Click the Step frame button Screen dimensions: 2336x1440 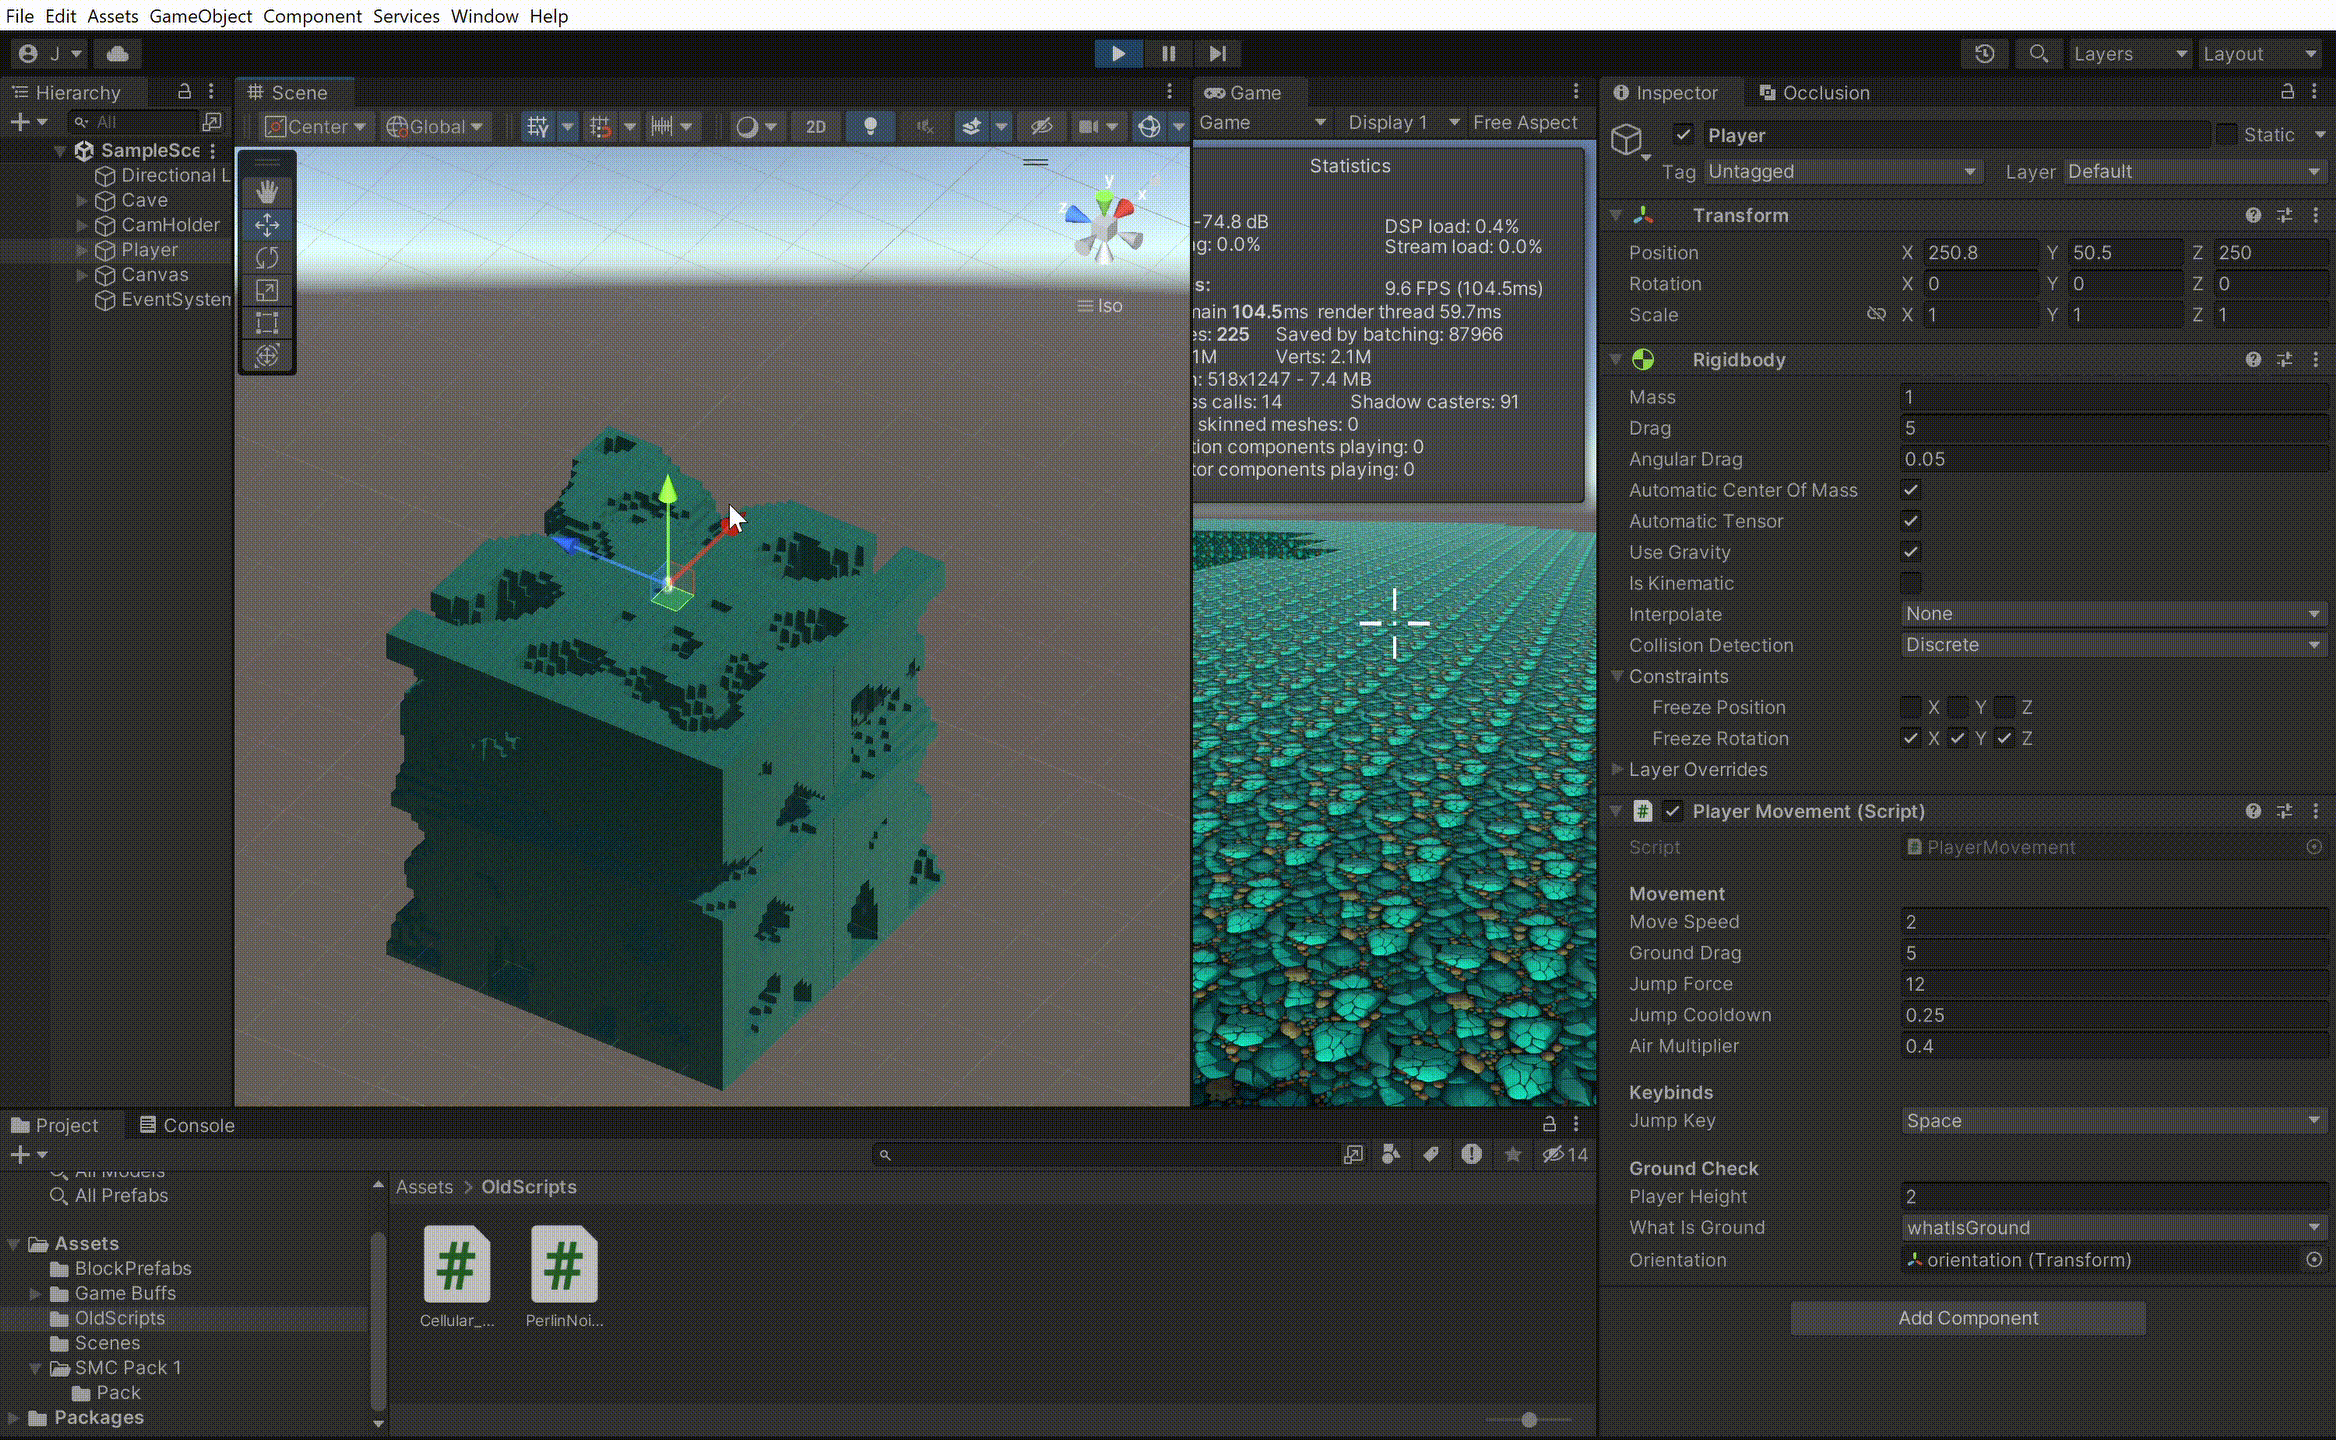point(1217,53)
